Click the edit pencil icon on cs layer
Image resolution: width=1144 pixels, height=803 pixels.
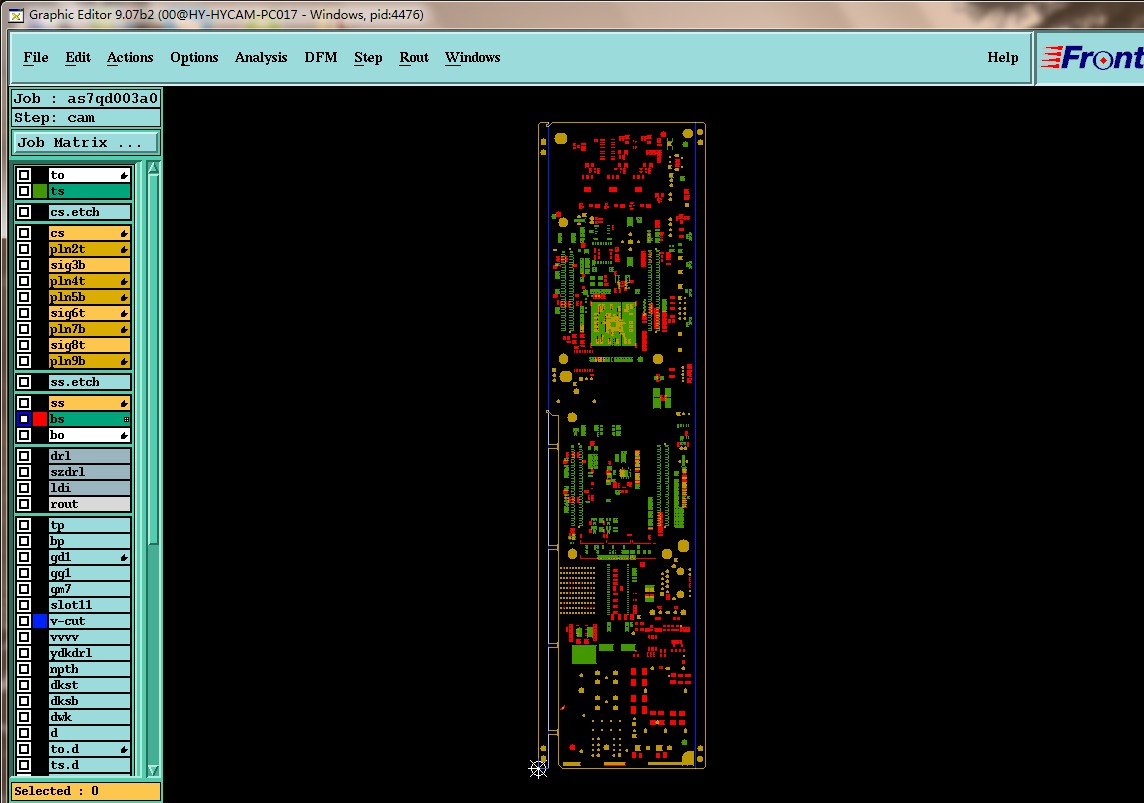click(124, 234)
